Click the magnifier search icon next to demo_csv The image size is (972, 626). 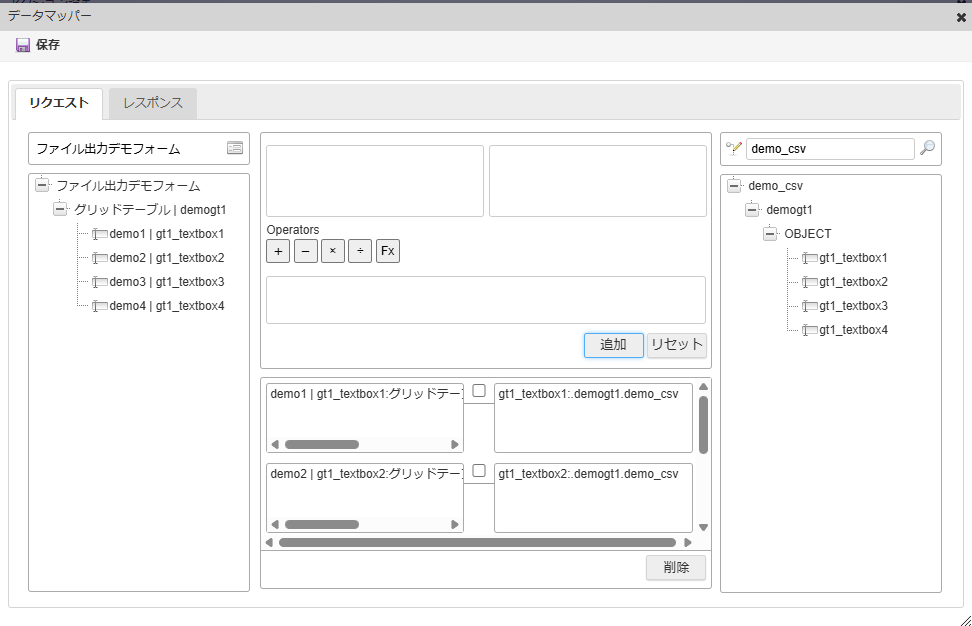tap(927, 148)
